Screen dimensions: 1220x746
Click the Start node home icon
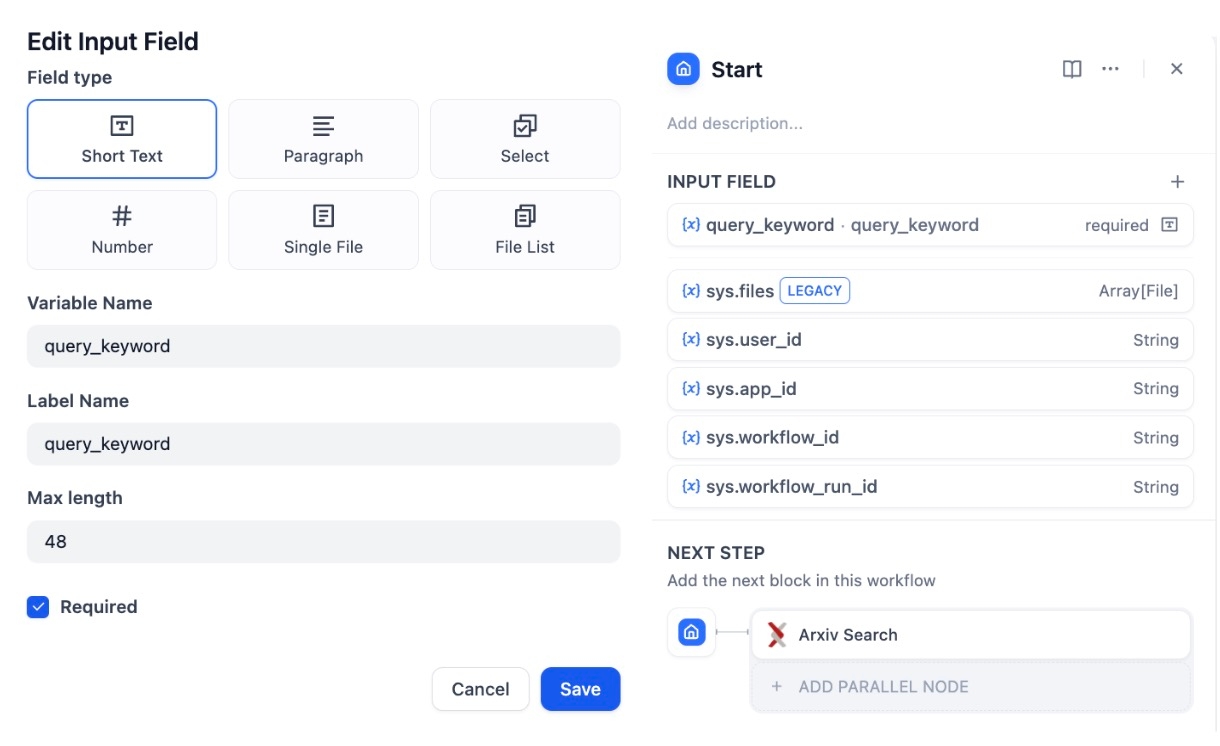(x=684, y=69)
